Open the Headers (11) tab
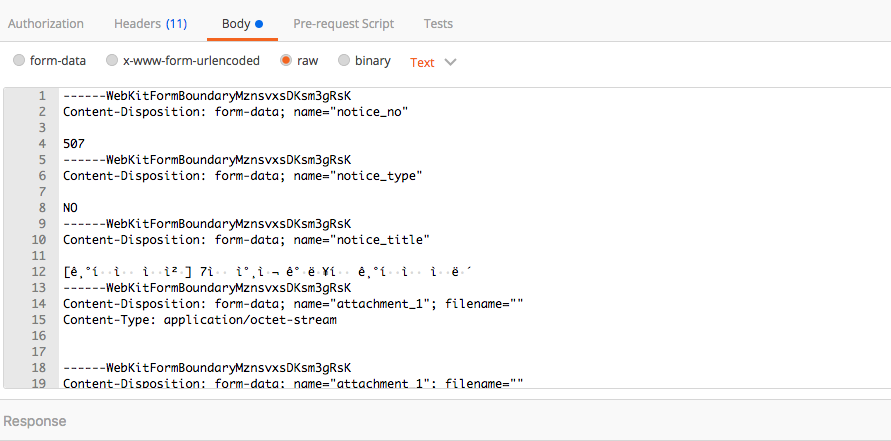Viewport: 891px width, 441px height. pyautogui.click(x=150, y=23)
